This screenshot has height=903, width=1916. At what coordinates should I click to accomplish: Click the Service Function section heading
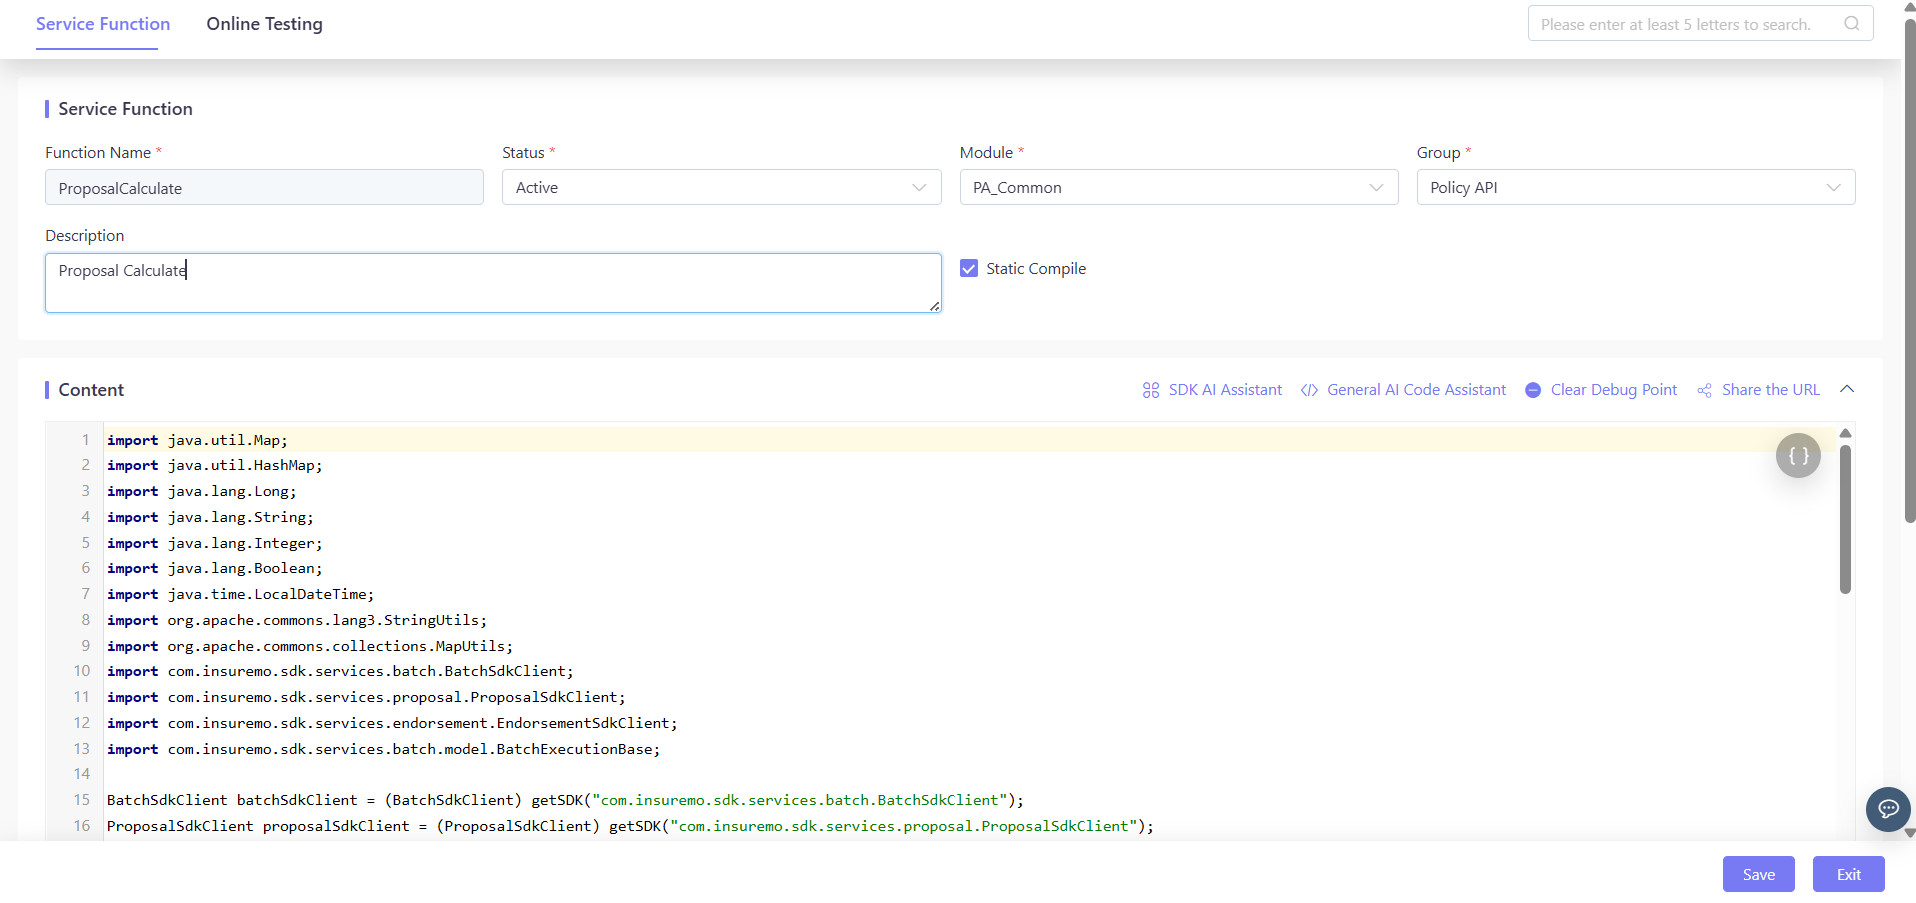125,109
